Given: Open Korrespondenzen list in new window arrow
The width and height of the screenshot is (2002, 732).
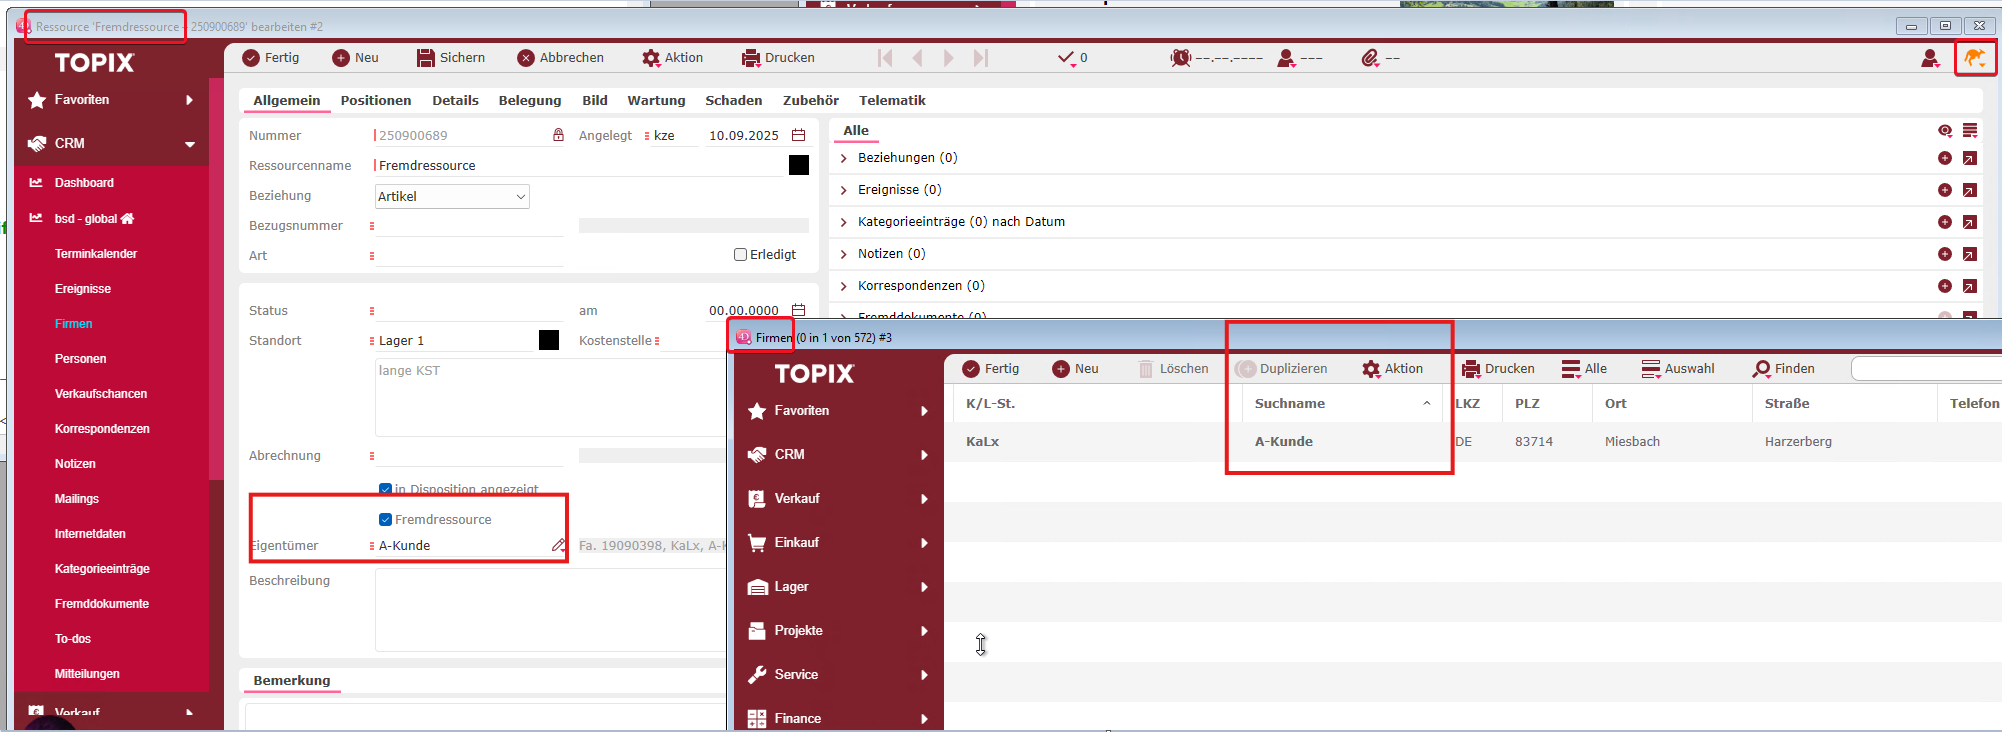Looking at the screenshot, I should [1969, 286].
